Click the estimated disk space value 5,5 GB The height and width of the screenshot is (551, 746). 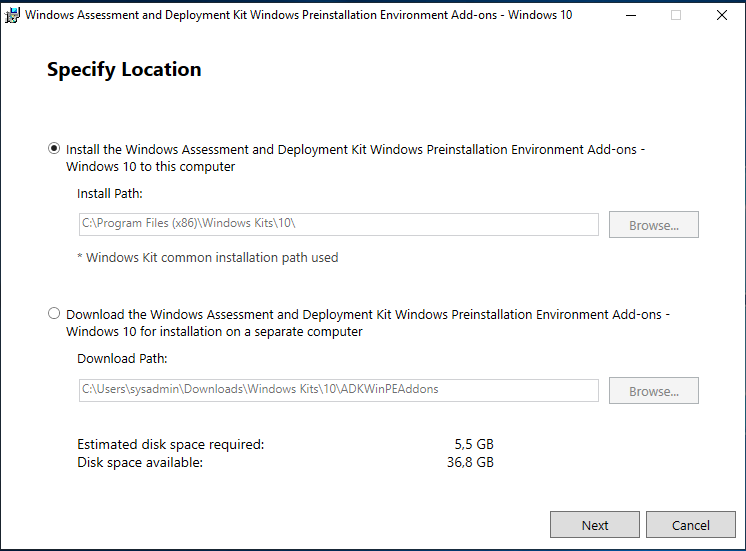click(473, 444)
